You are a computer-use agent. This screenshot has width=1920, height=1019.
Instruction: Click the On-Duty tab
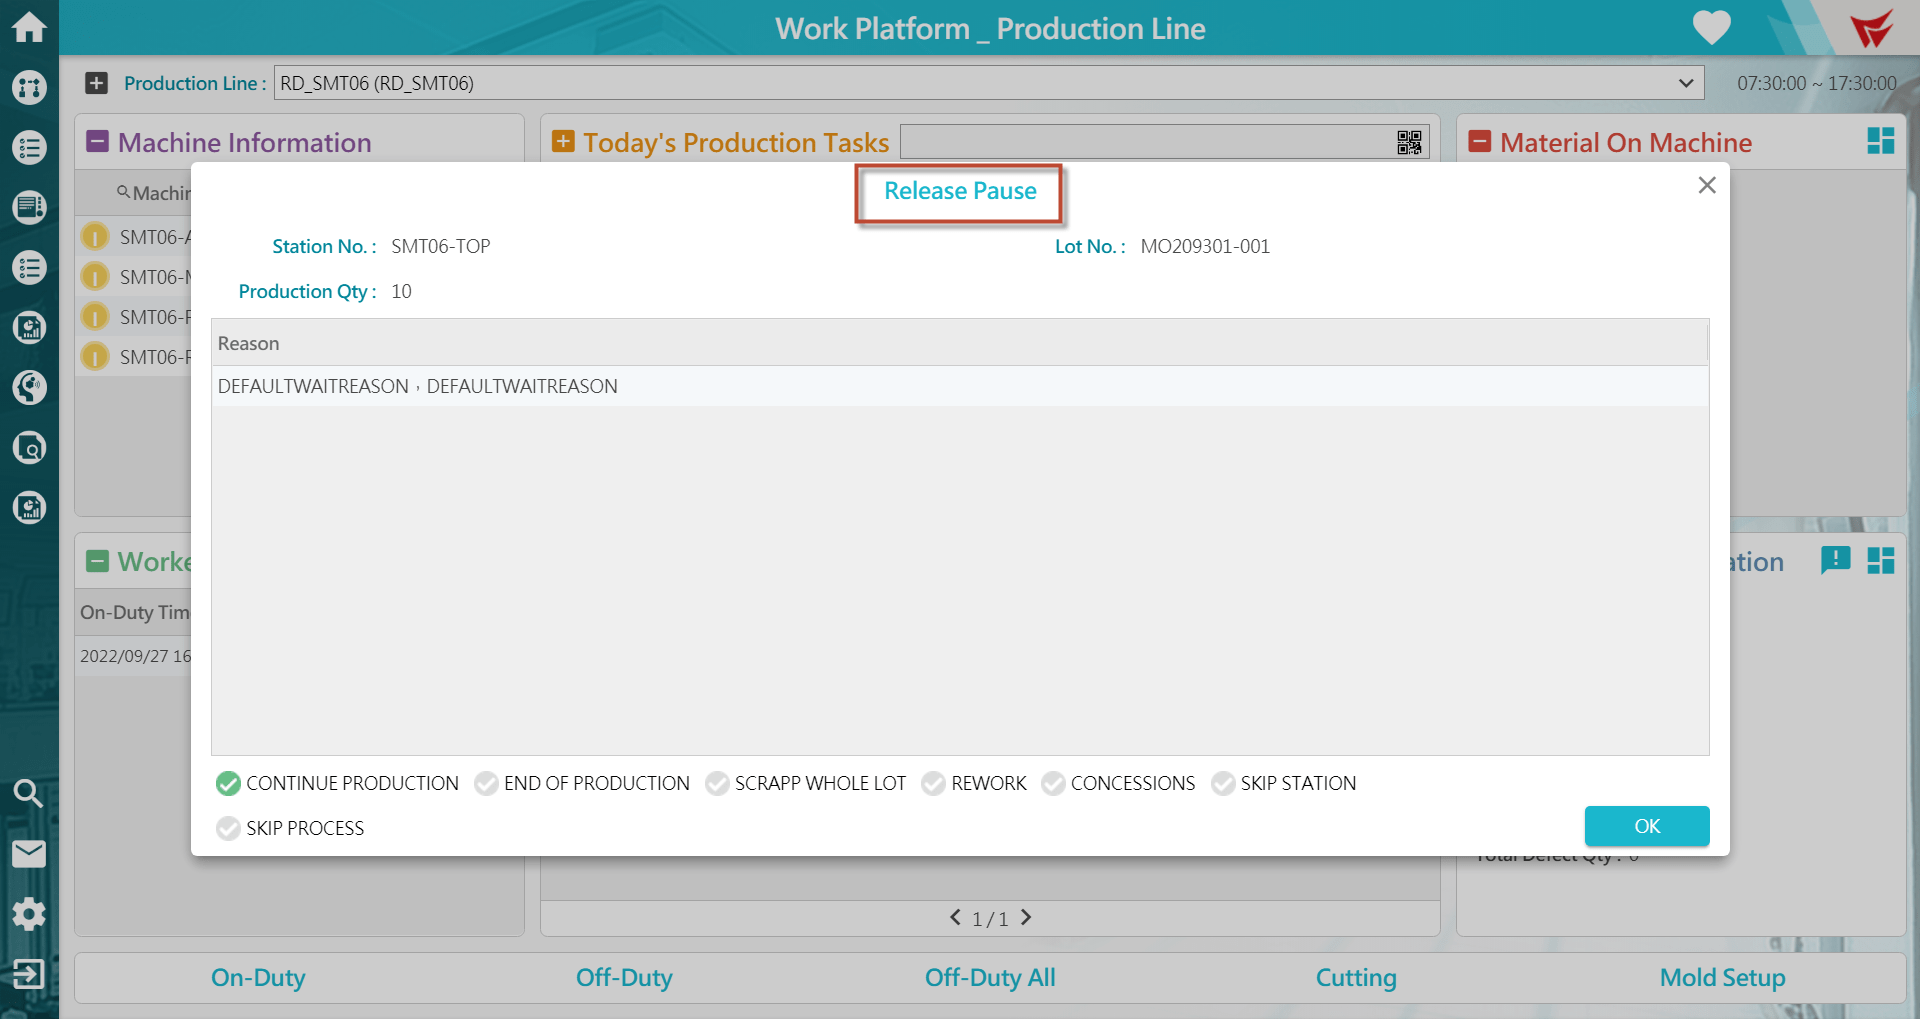(258, 977)
